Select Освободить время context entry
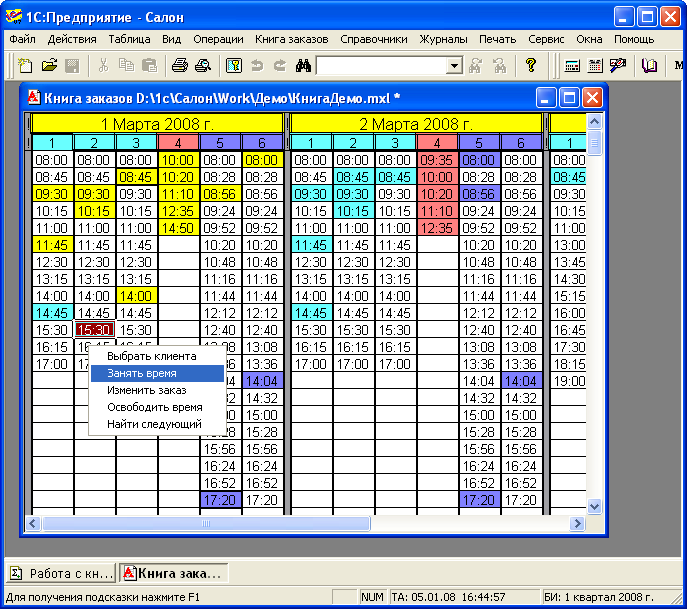The width and height of the screenshot is (687, 609). [157, 407]
